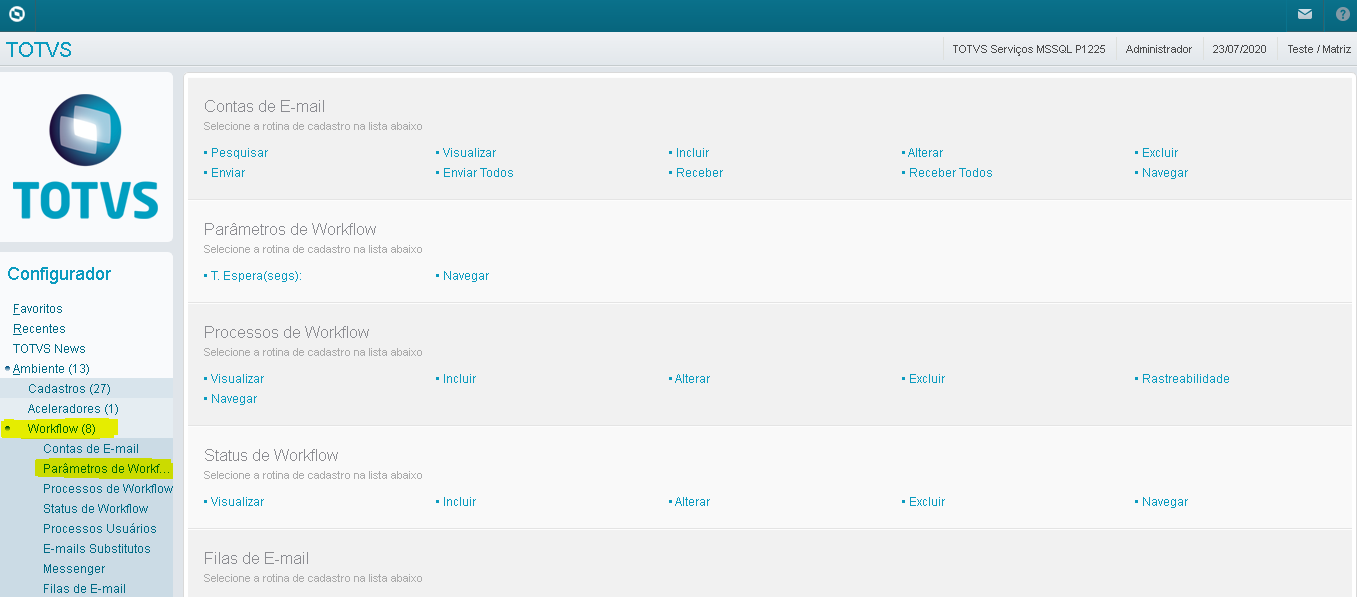1357x597 pixels.
Task: Click Incluir under Status de Workflow
Action: 459,502
